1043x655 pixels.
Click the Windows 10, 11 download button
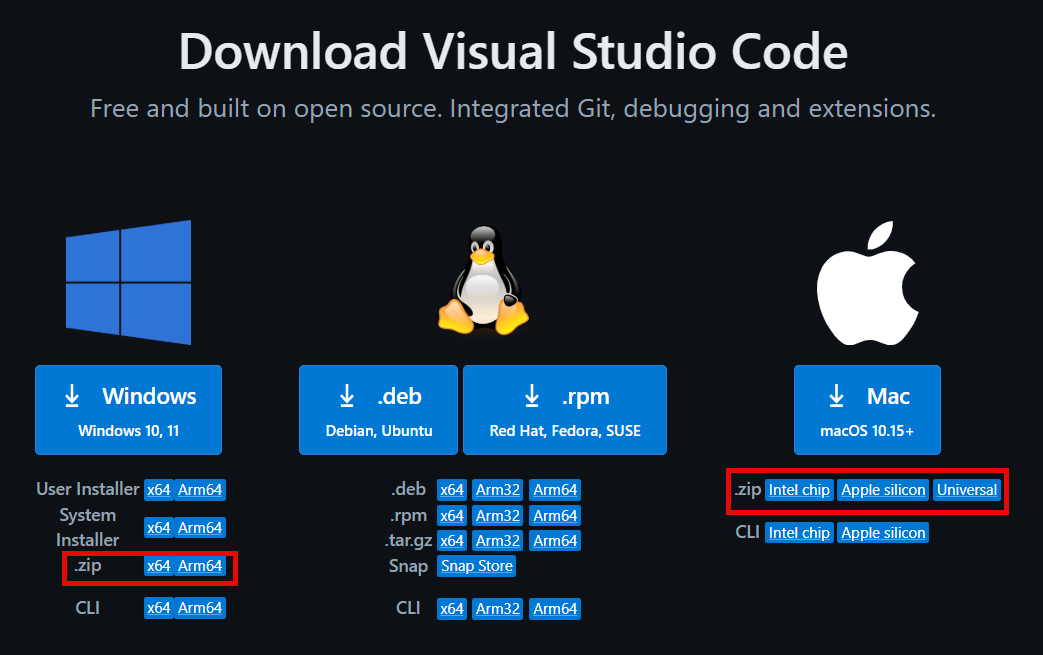[x=128, y=410]
